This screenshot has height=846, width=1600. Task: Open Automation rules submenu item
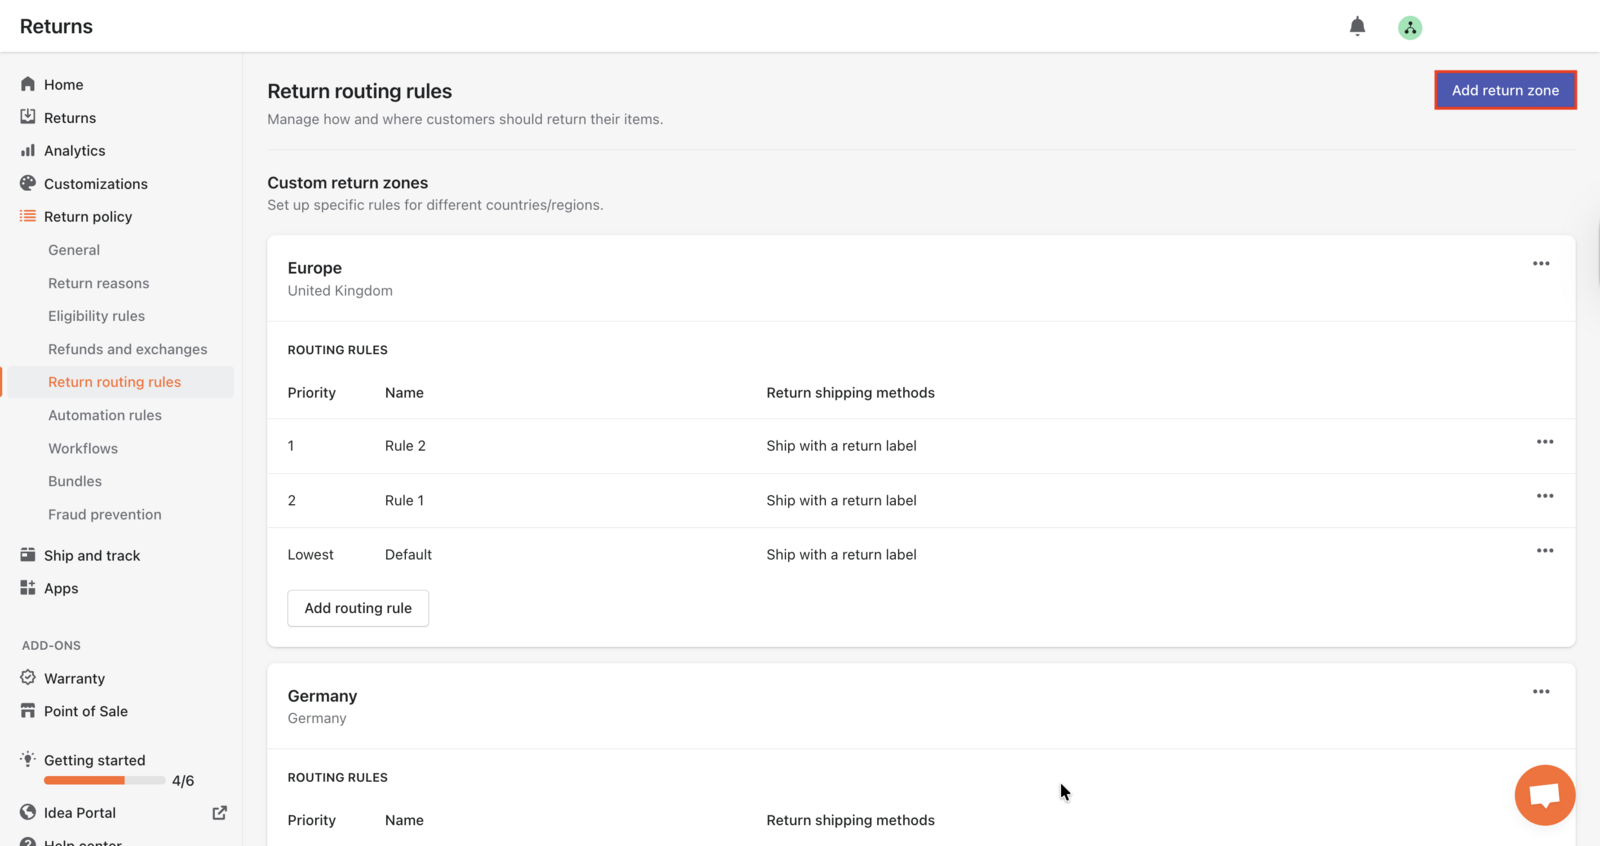click(x=105, y=415)
